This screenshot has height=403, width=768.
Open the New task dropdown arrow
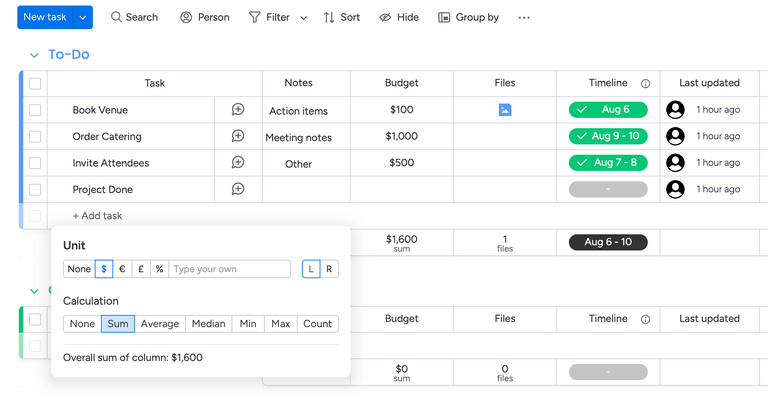click(x=83, y=17)
